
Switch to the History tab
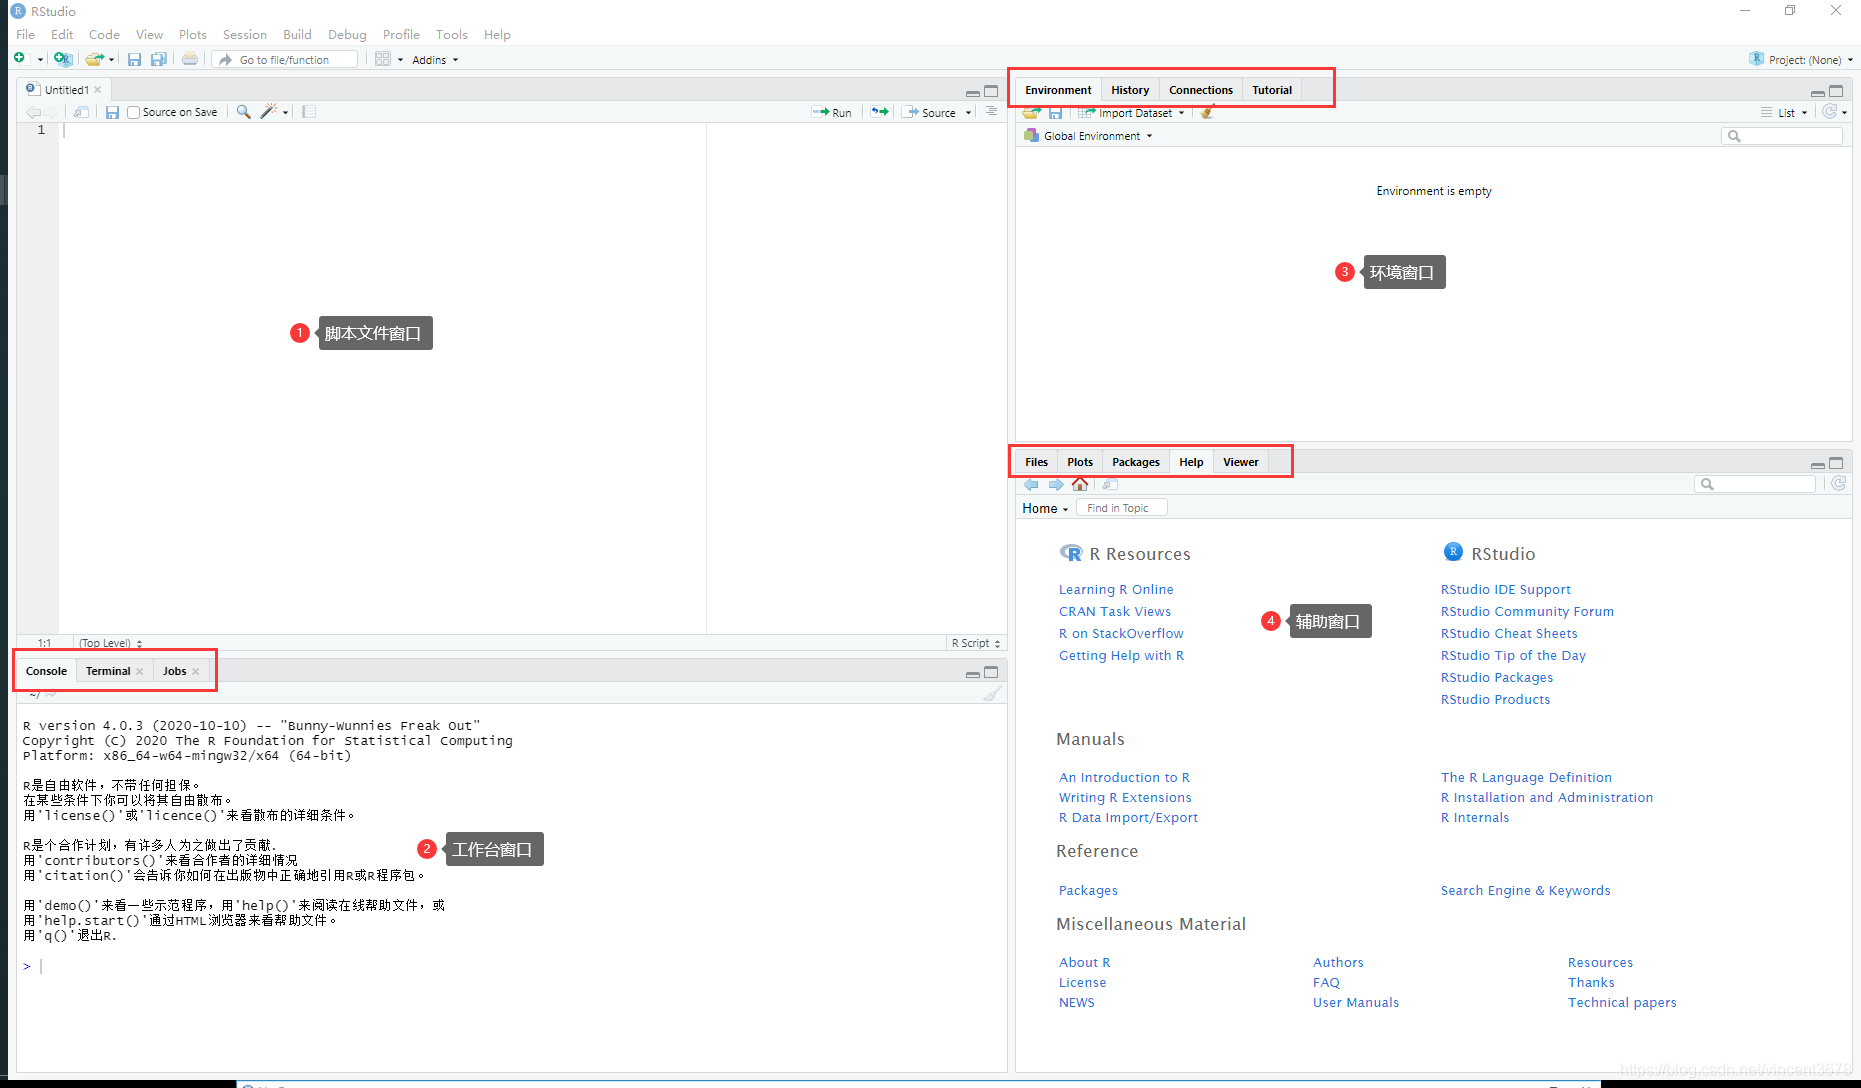(1130, 90)
